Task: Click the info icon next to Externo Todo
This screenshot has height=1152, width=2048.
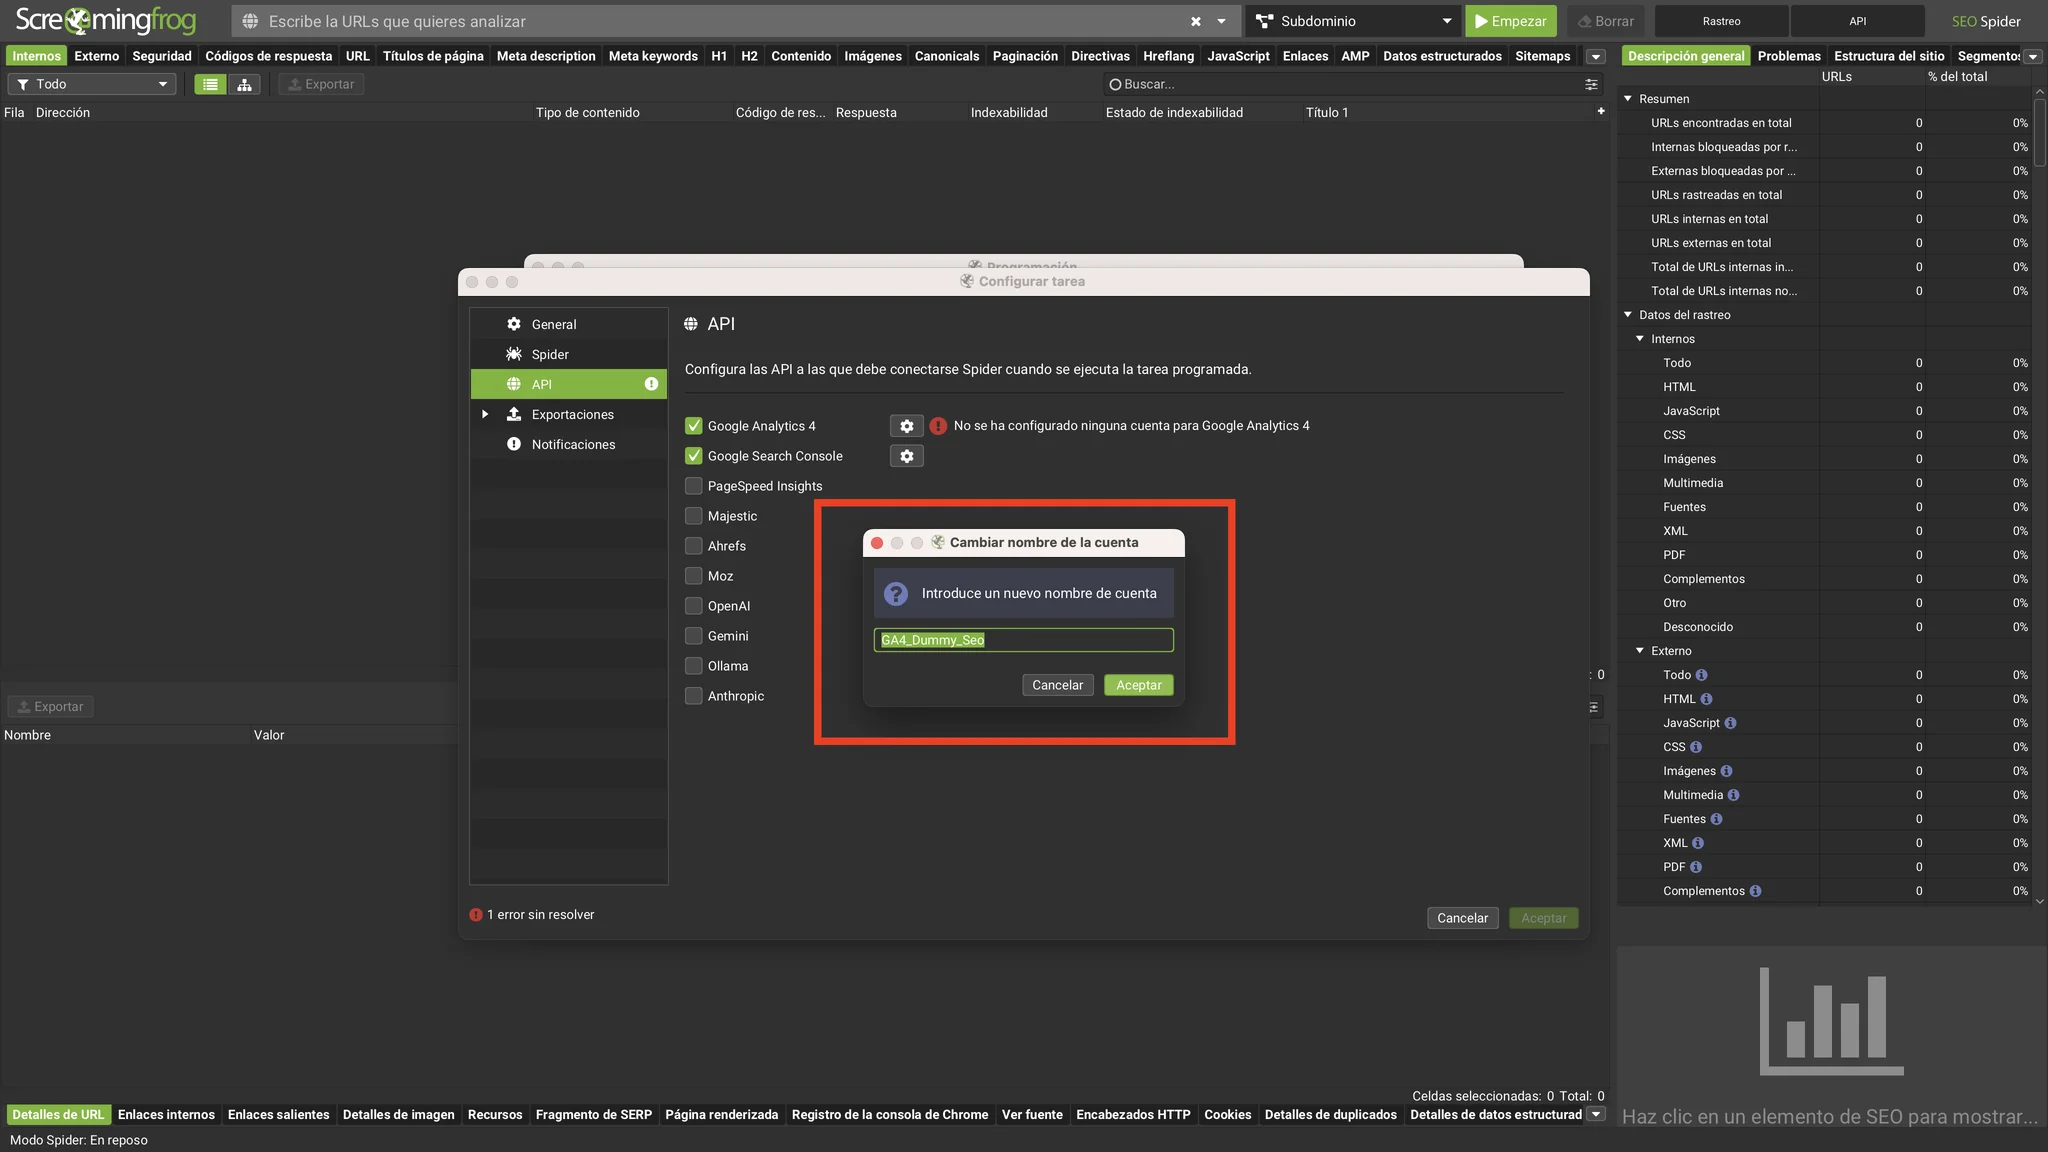Action: 1701,675
